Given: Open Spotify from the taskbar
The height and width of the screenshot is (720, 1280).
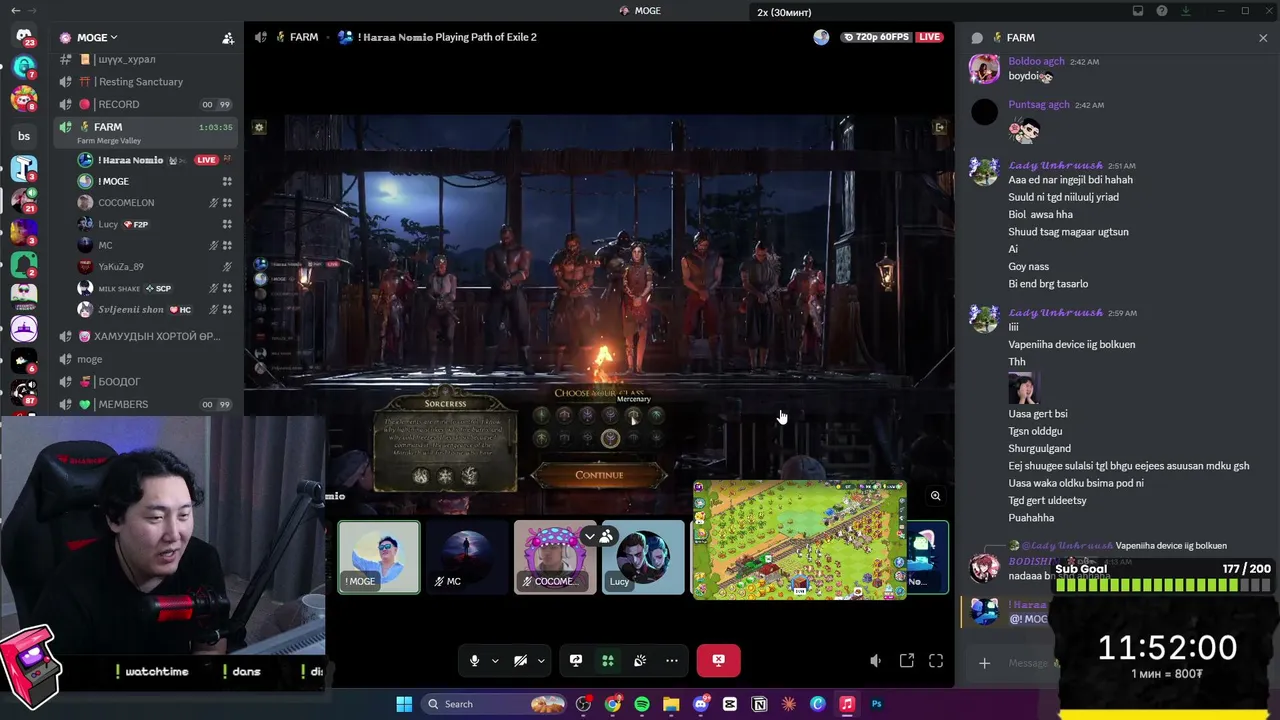Looking at the screenshot, I should tap(642, 704).
